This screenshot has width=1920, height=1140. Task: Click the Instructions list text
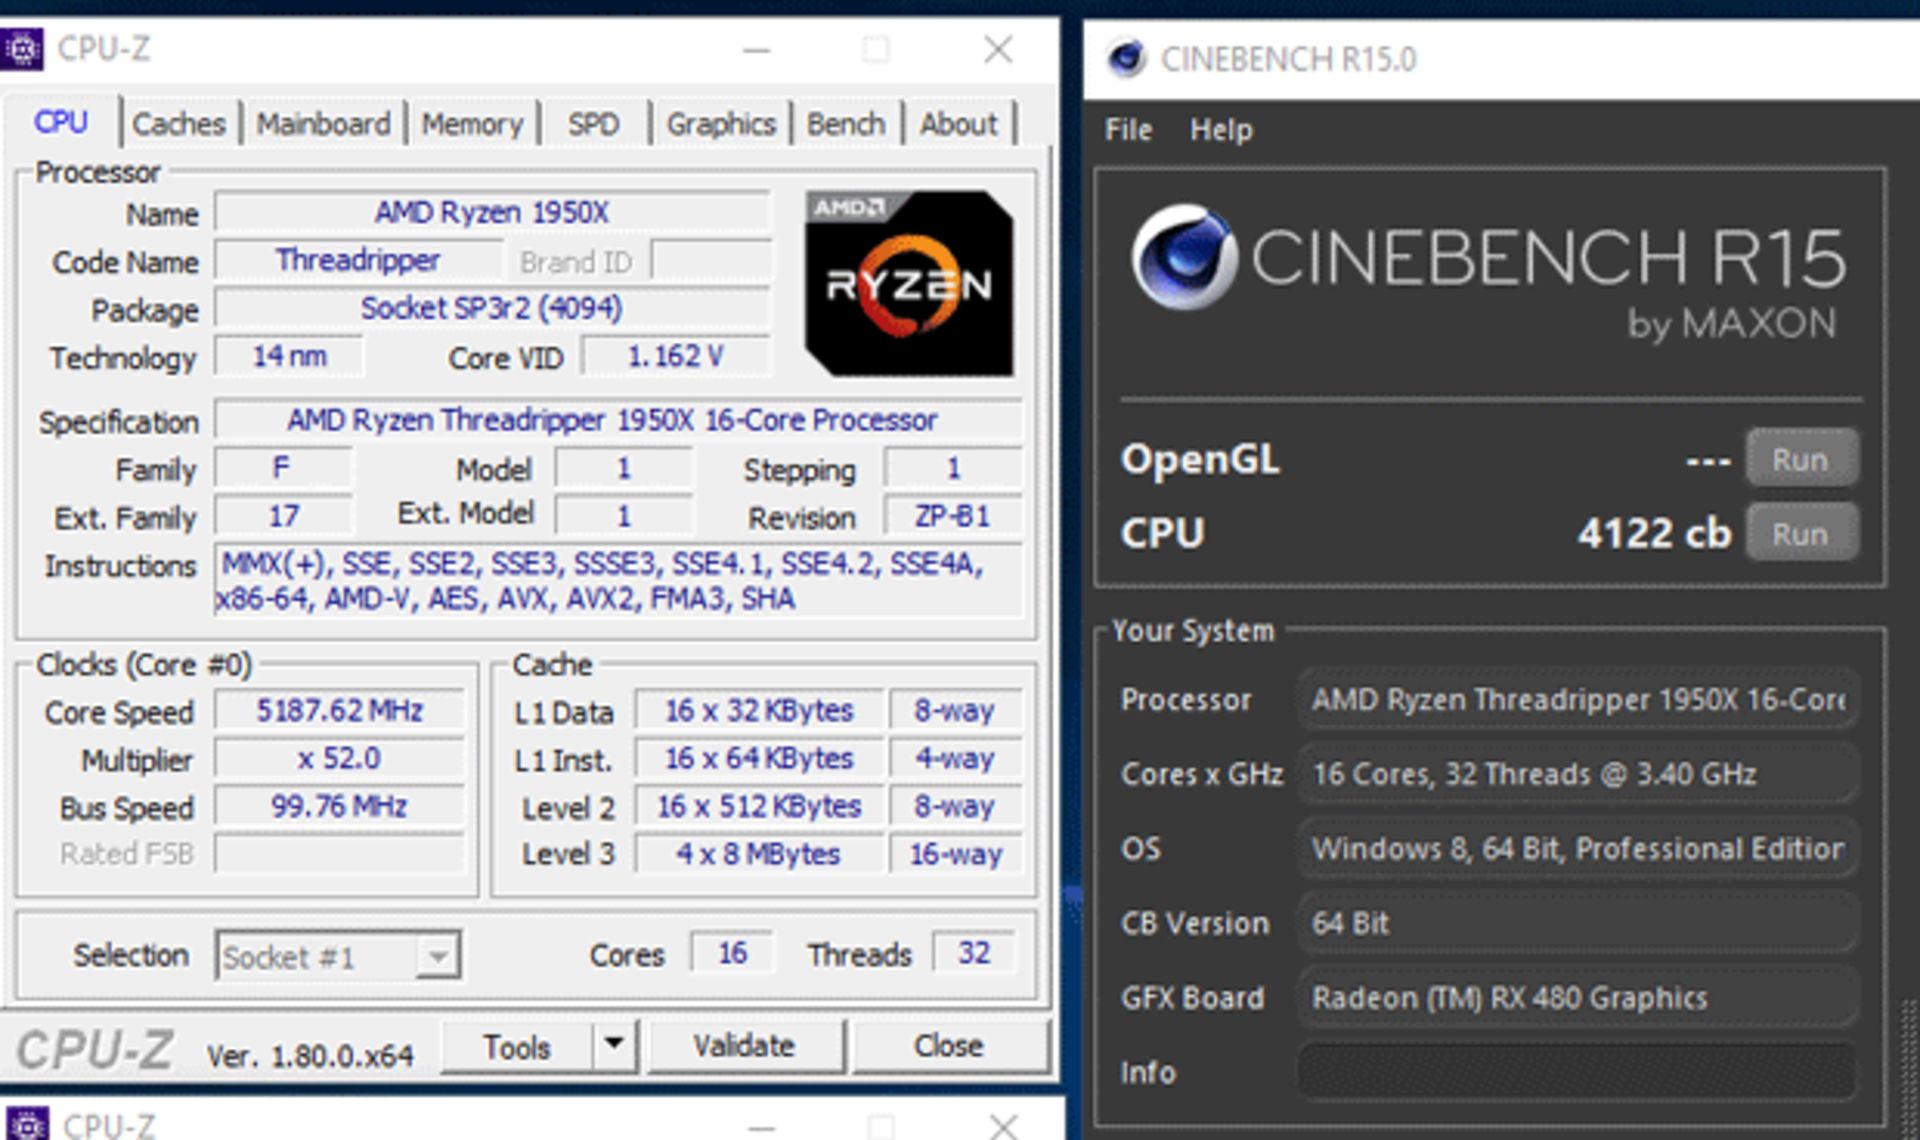[618, 581]
